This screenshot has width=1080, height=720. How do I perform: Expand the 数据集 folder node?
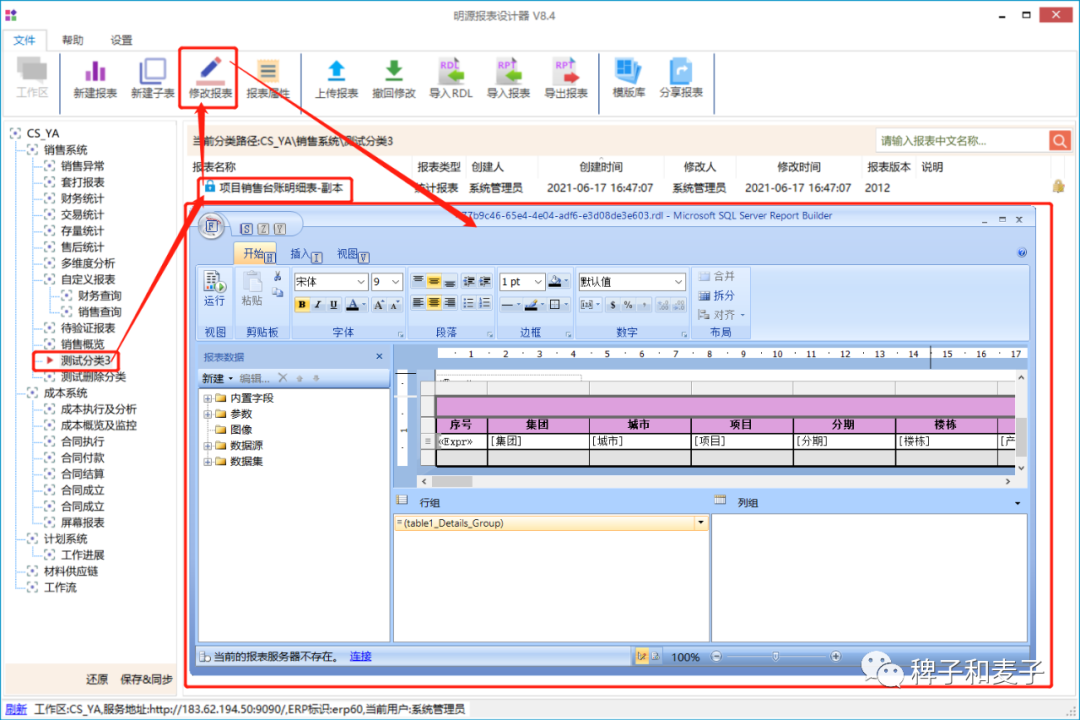click(x=207, y=462)
